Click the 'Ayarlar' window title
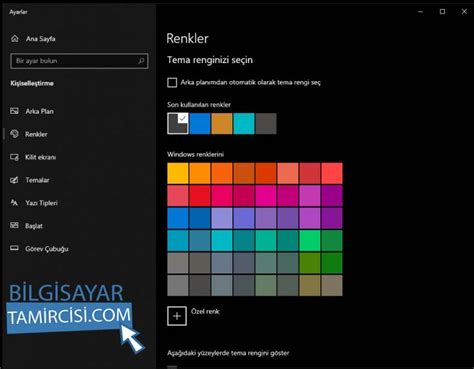Image resolution: width=474 pixels, height=369 pixels. pyautogui.click(x=18, y=12)
